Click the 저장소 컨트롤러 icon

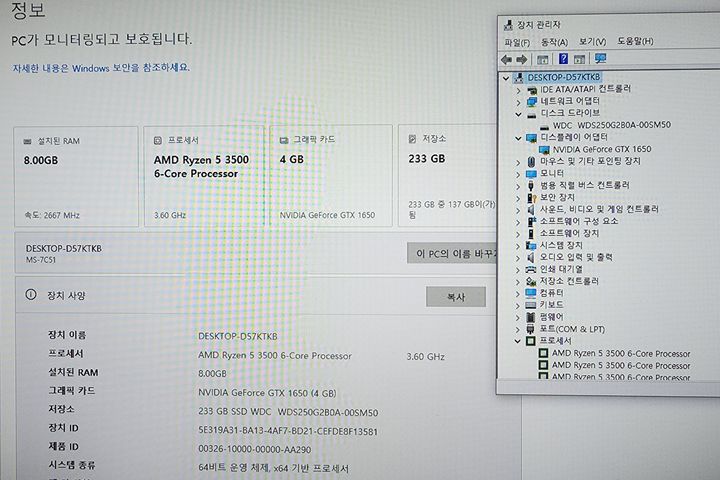pos(531,281)
